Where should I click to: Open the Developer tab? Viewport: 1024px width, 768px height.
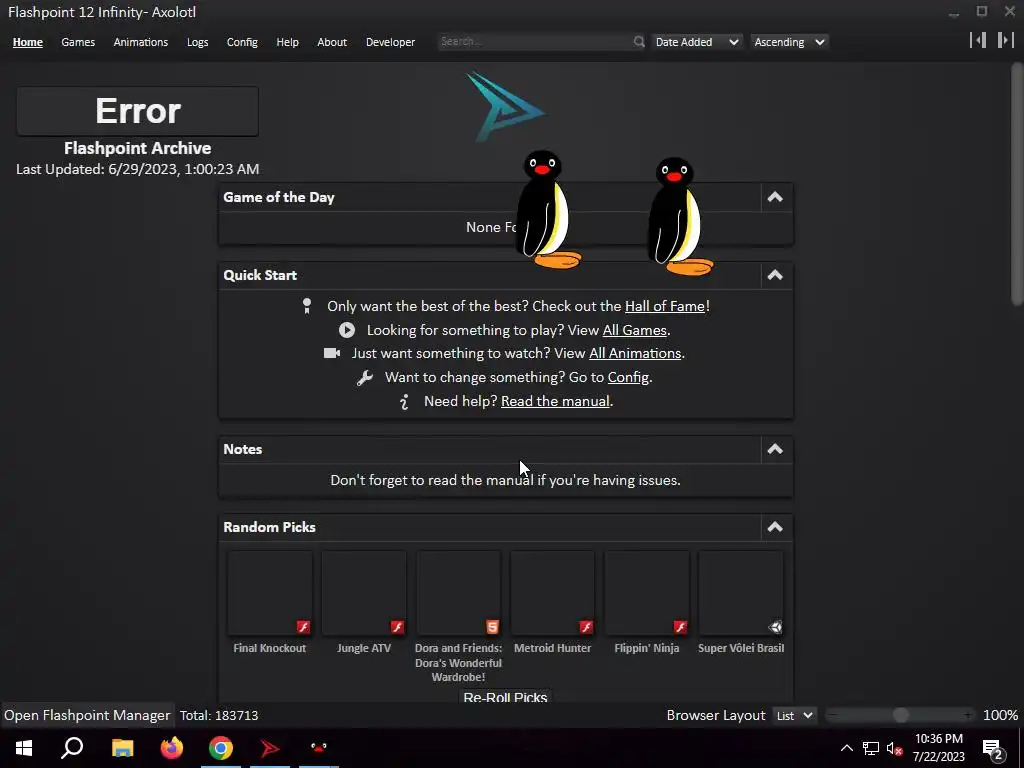tap(391, 42)
